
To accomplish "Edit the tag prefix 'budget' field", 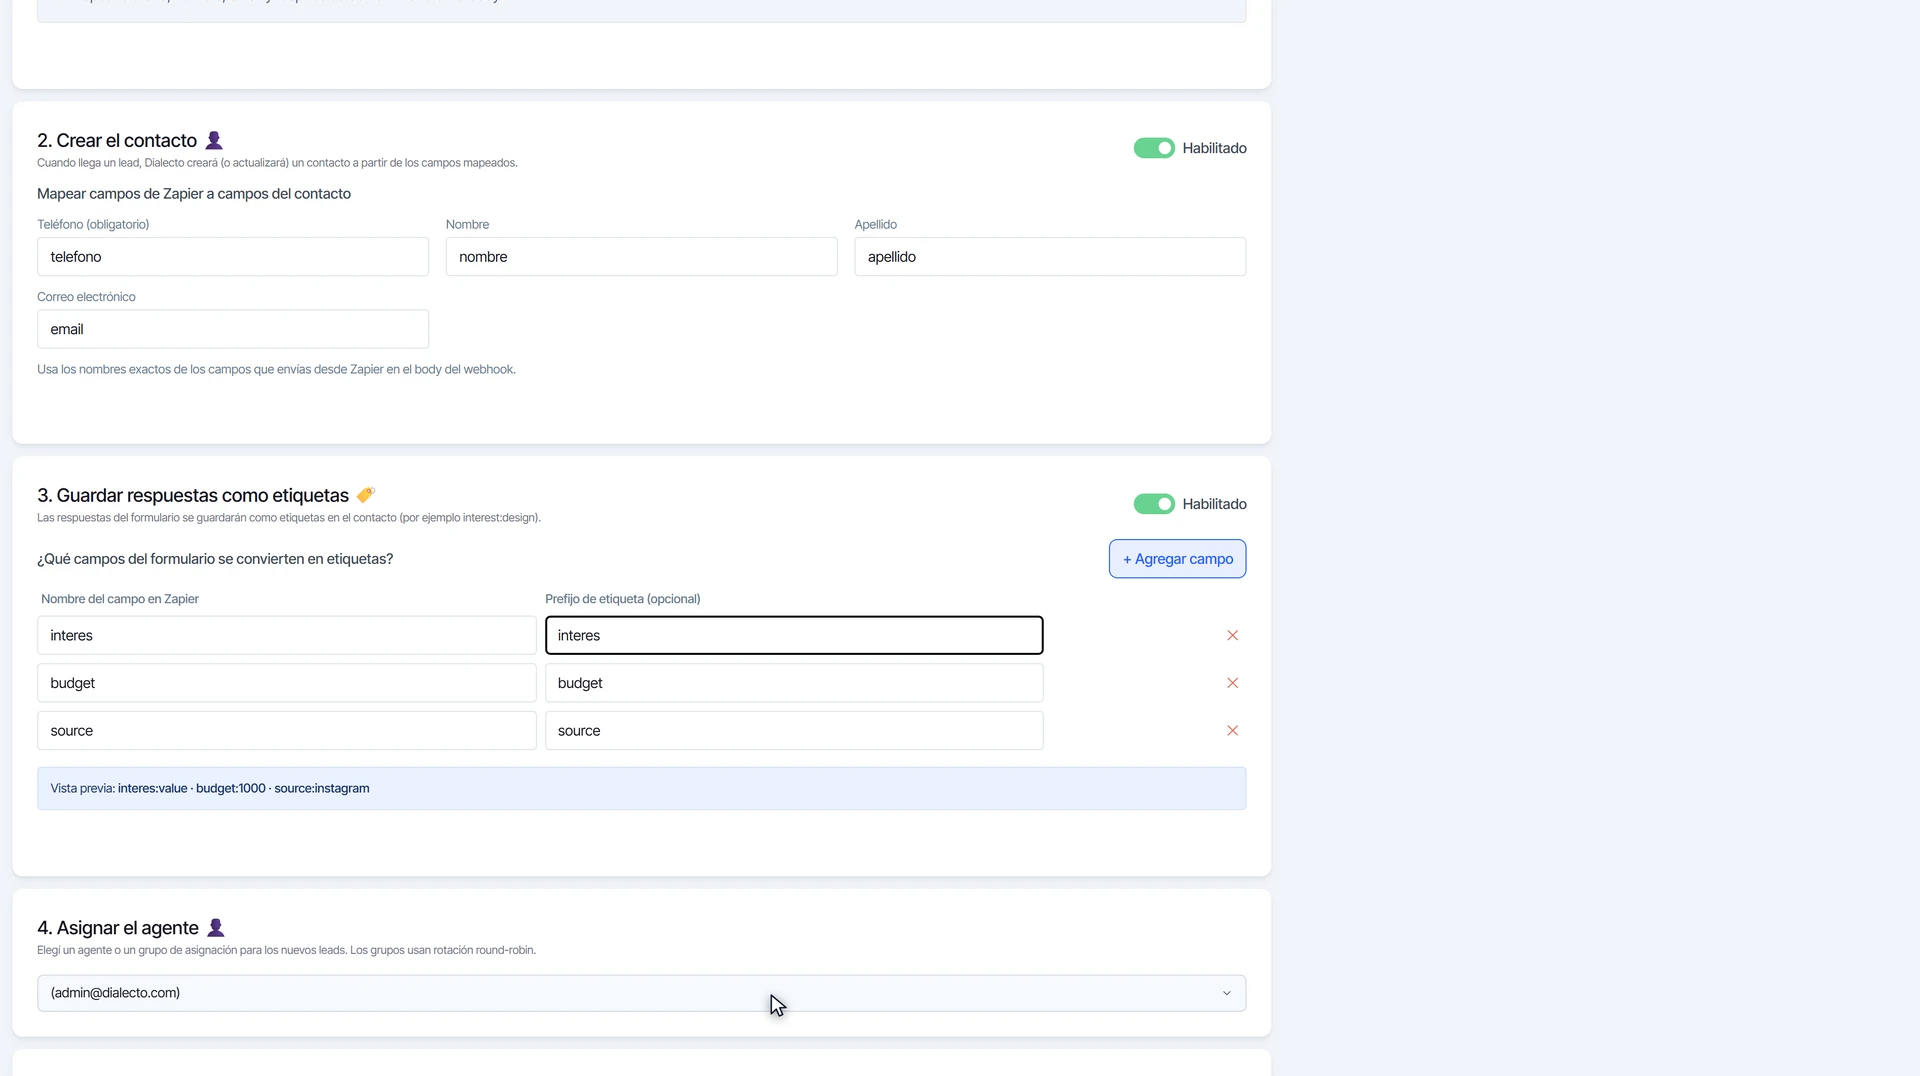I will click(x=794, y=683).
